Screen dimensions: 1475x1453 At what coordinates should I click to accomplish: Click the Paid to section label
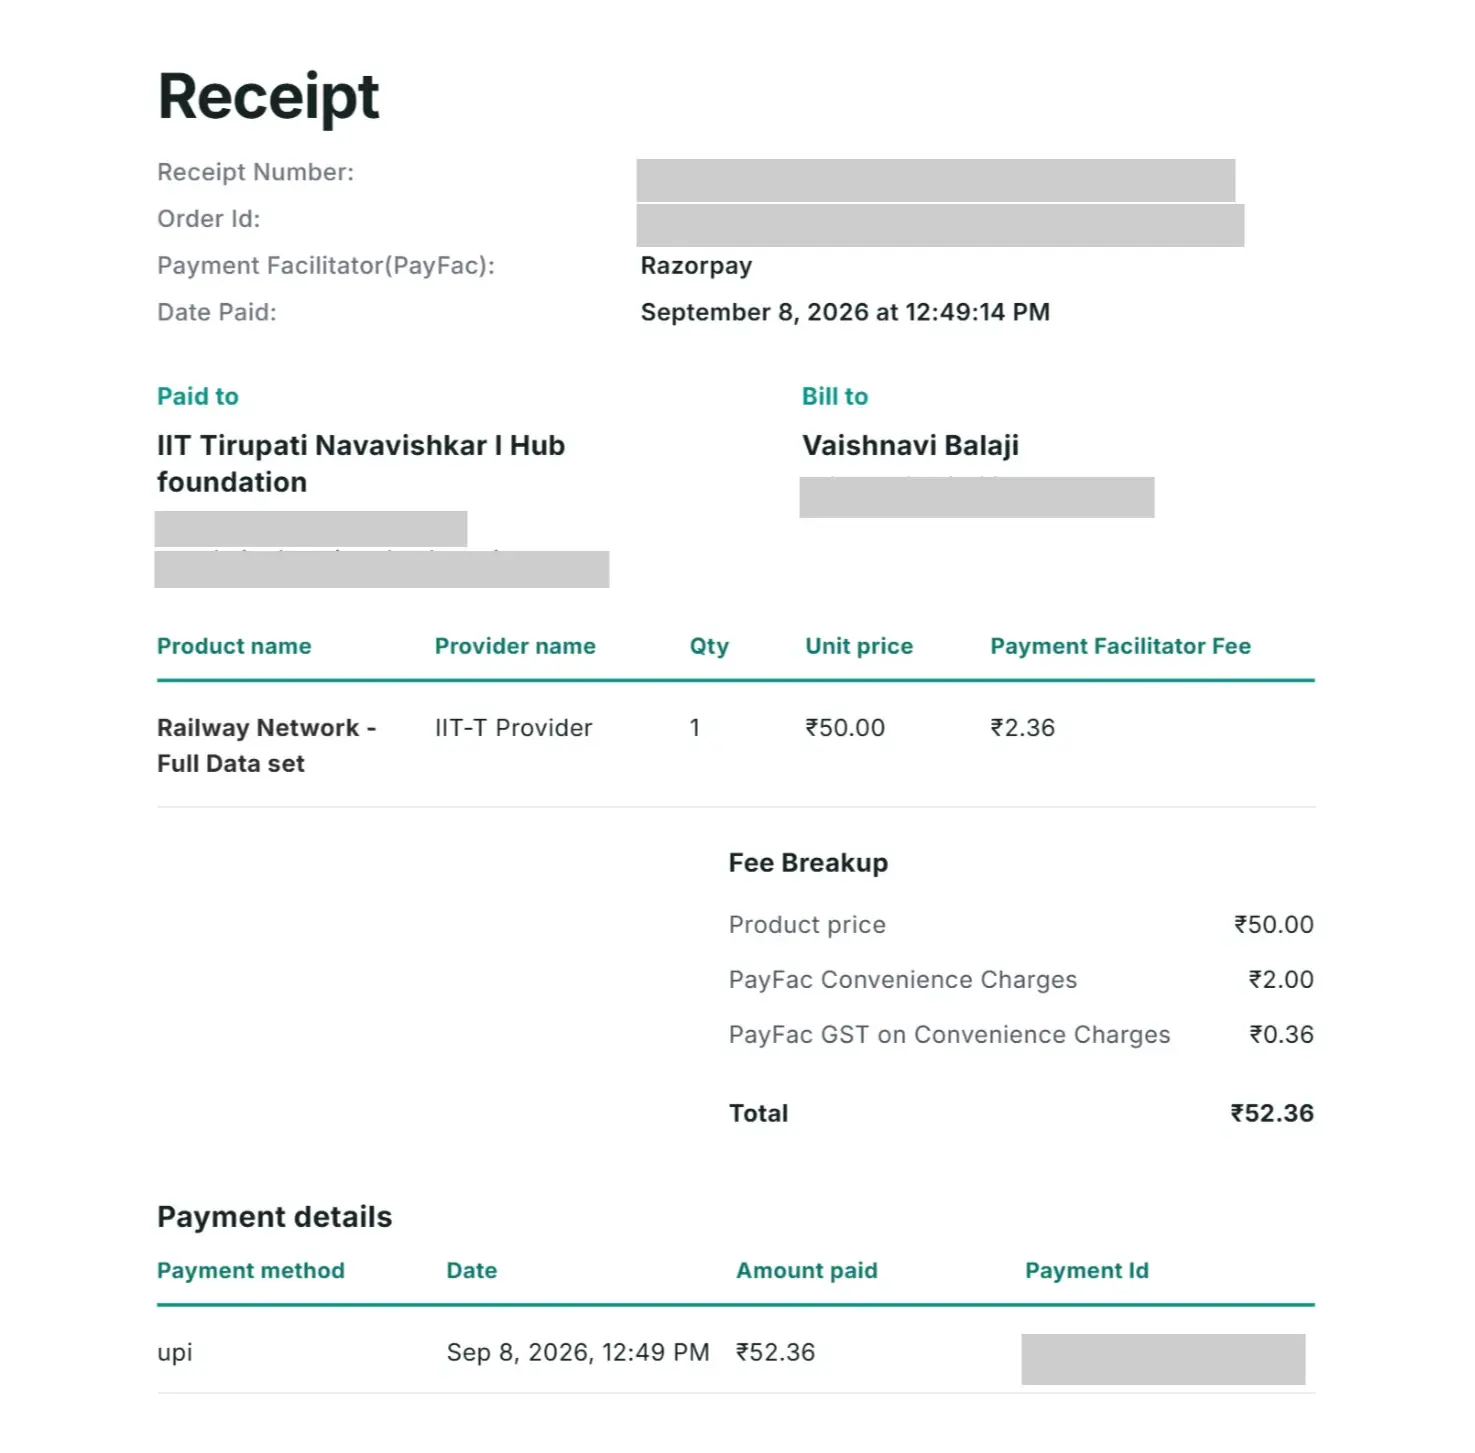click(x=198, y=396)
